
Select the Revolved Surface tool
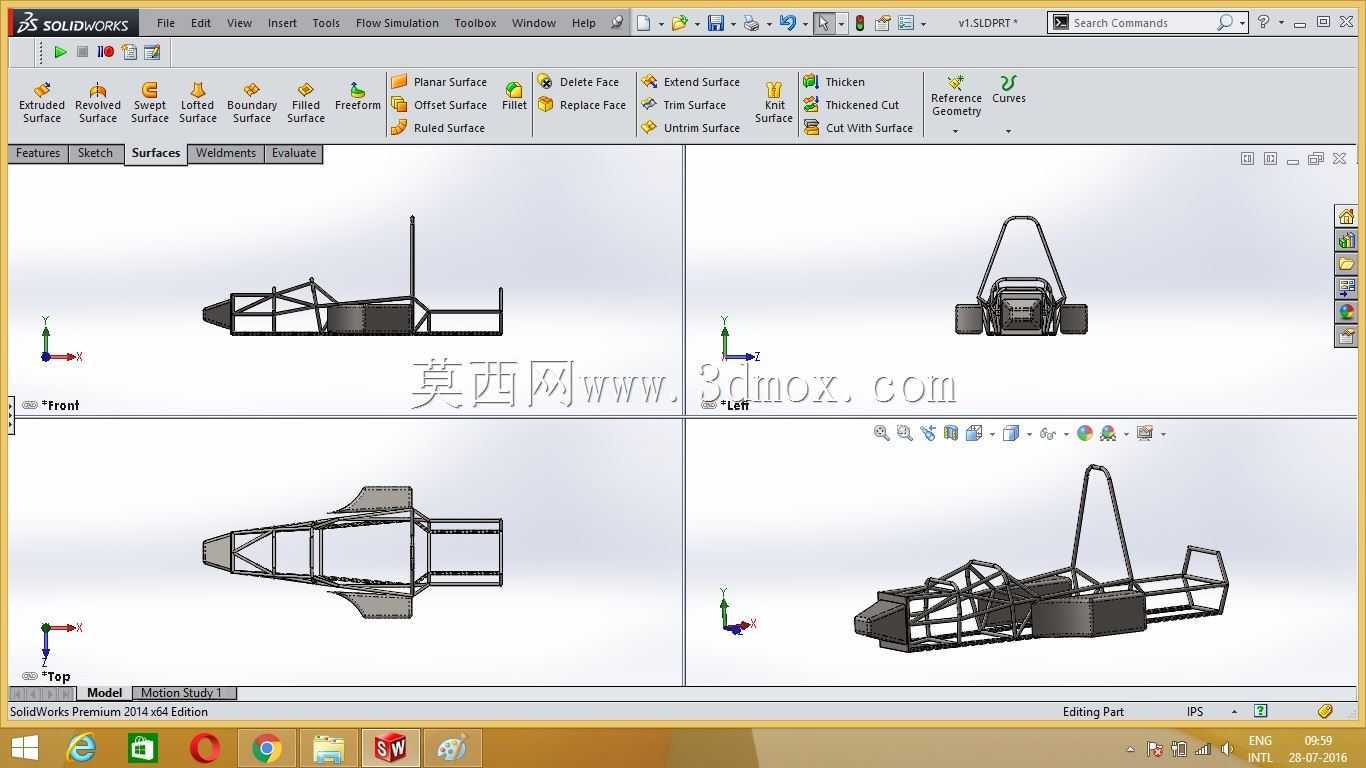(98, 103)
